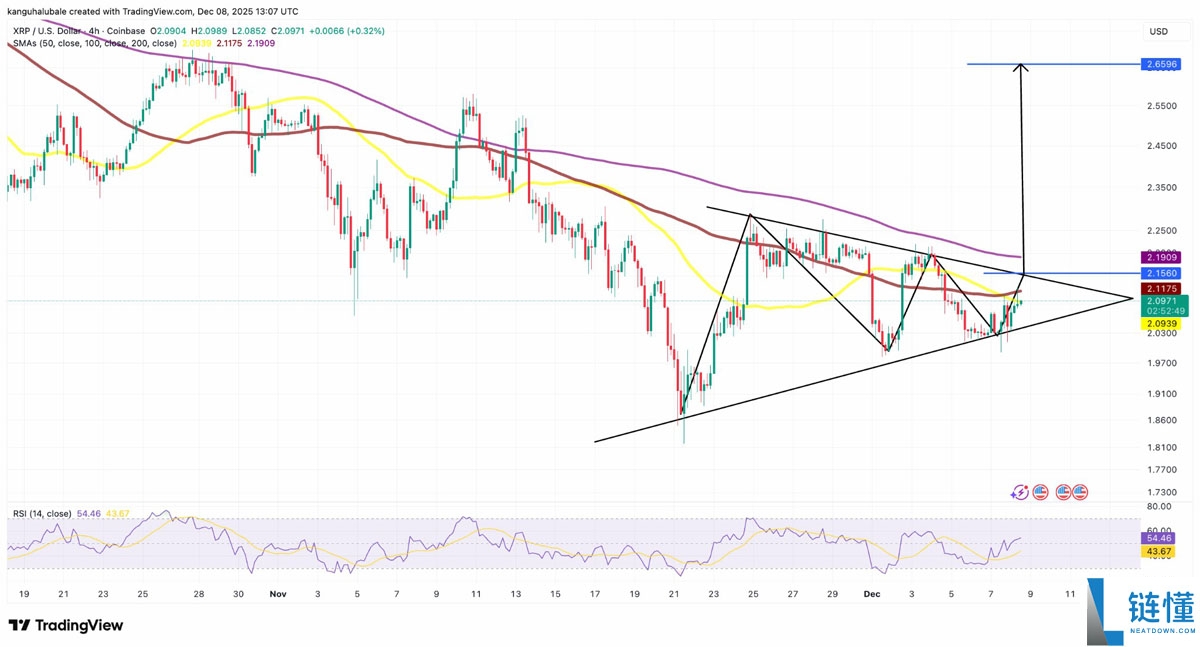Viewport: 1200px width, 647px height.
Task: Click the purple 54.46 RSI value label
Action: [1159, 537]
